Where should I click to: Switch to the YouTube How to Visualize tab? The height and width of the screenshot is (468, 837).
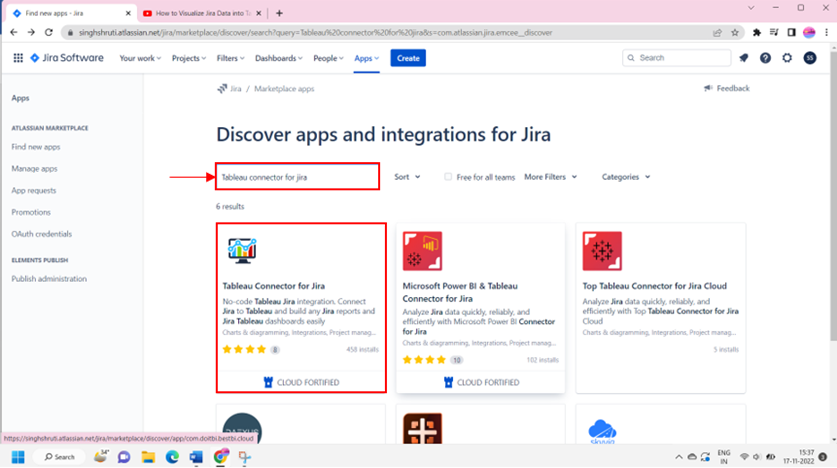pos(203,13)
